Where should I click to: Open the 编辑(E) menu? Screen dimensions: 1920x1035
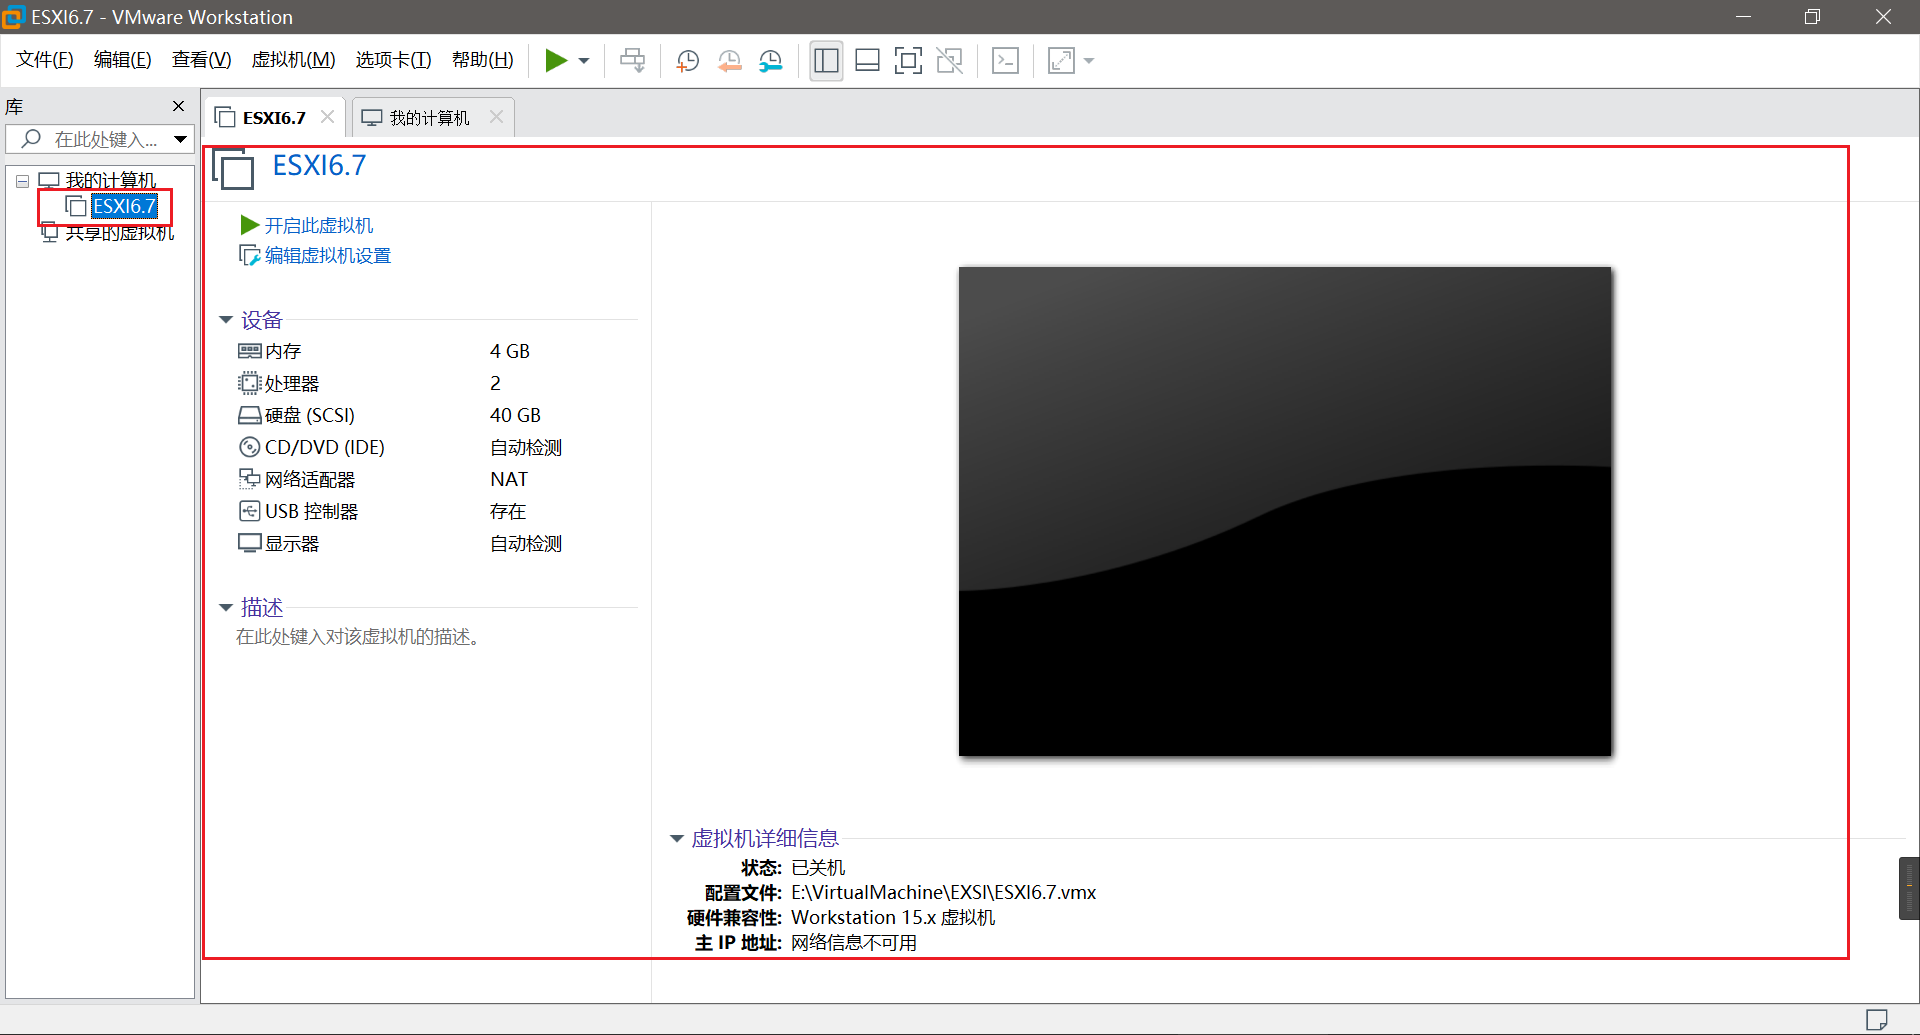tap(123, 60)
